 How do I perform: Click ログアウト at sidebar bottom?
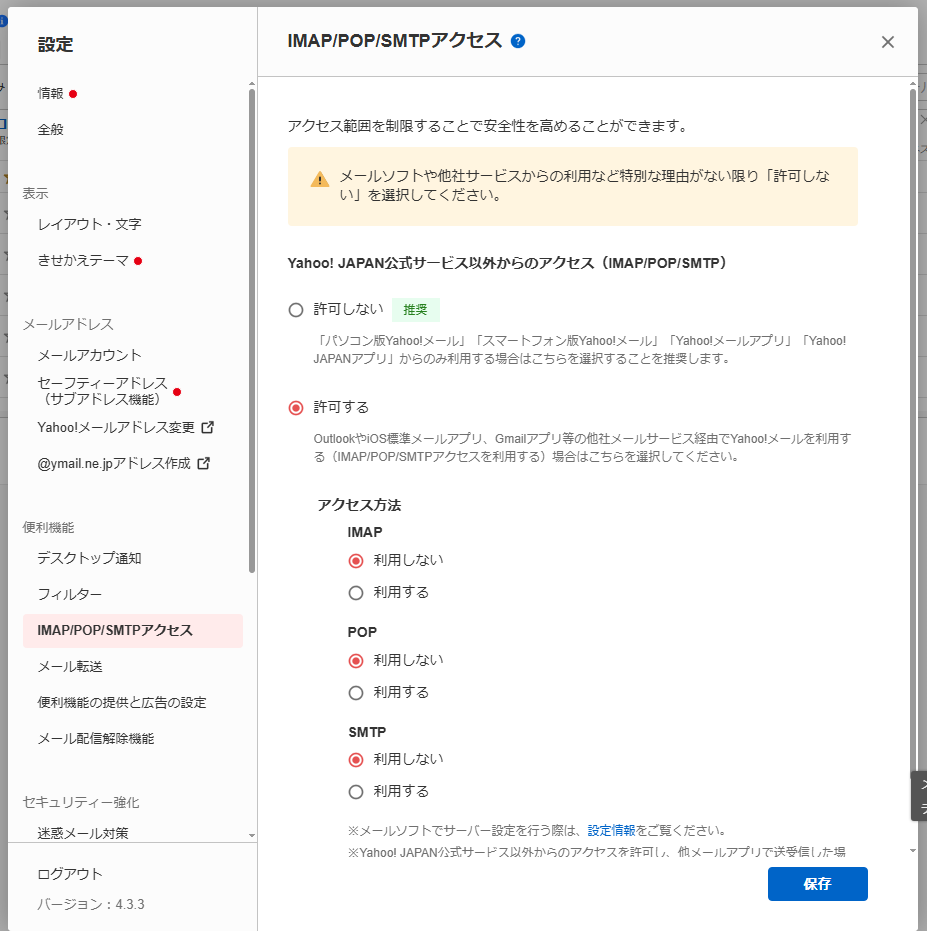coord(70,874)
